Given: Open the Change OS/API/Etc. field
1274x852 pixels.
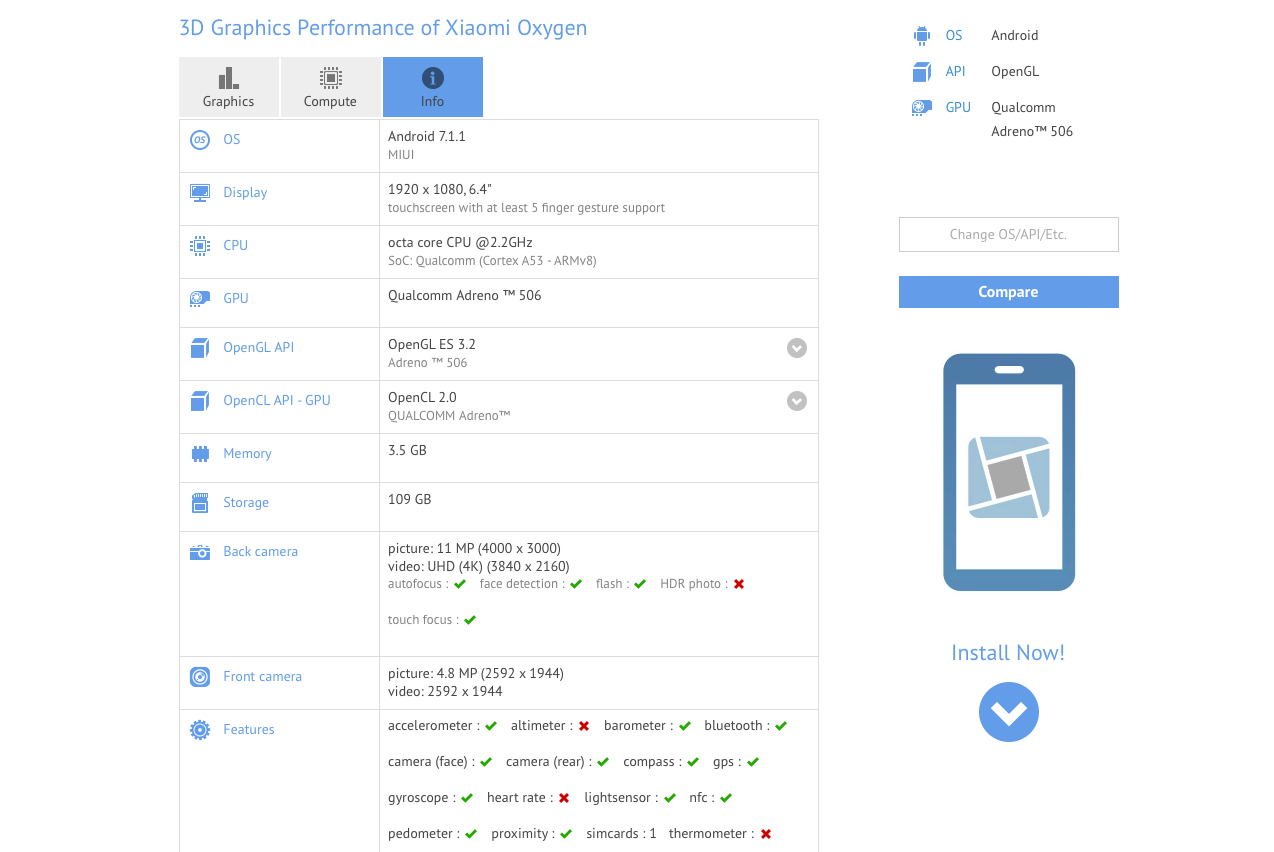Looking at the screenshot, I should click(x=1008, y=235).
